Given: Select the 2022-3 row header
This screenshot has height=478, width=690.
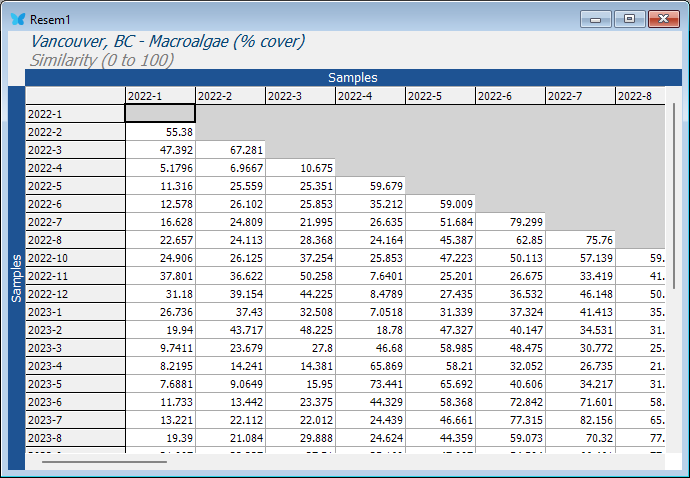Looking at the screenshot, I should click(75, 149).
